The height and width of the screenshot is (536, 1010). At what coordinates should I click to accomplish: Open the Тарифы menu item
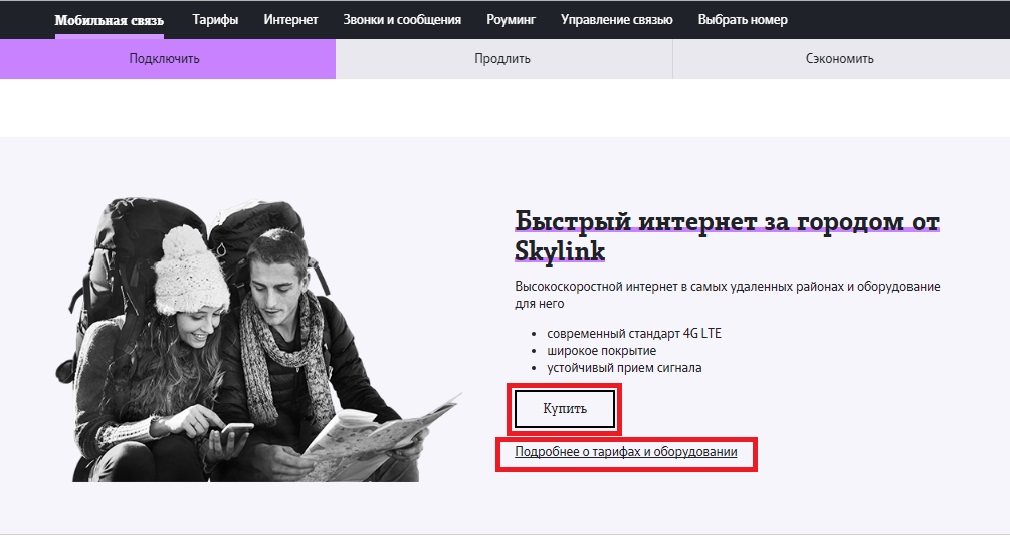click(x=215, y=20)
